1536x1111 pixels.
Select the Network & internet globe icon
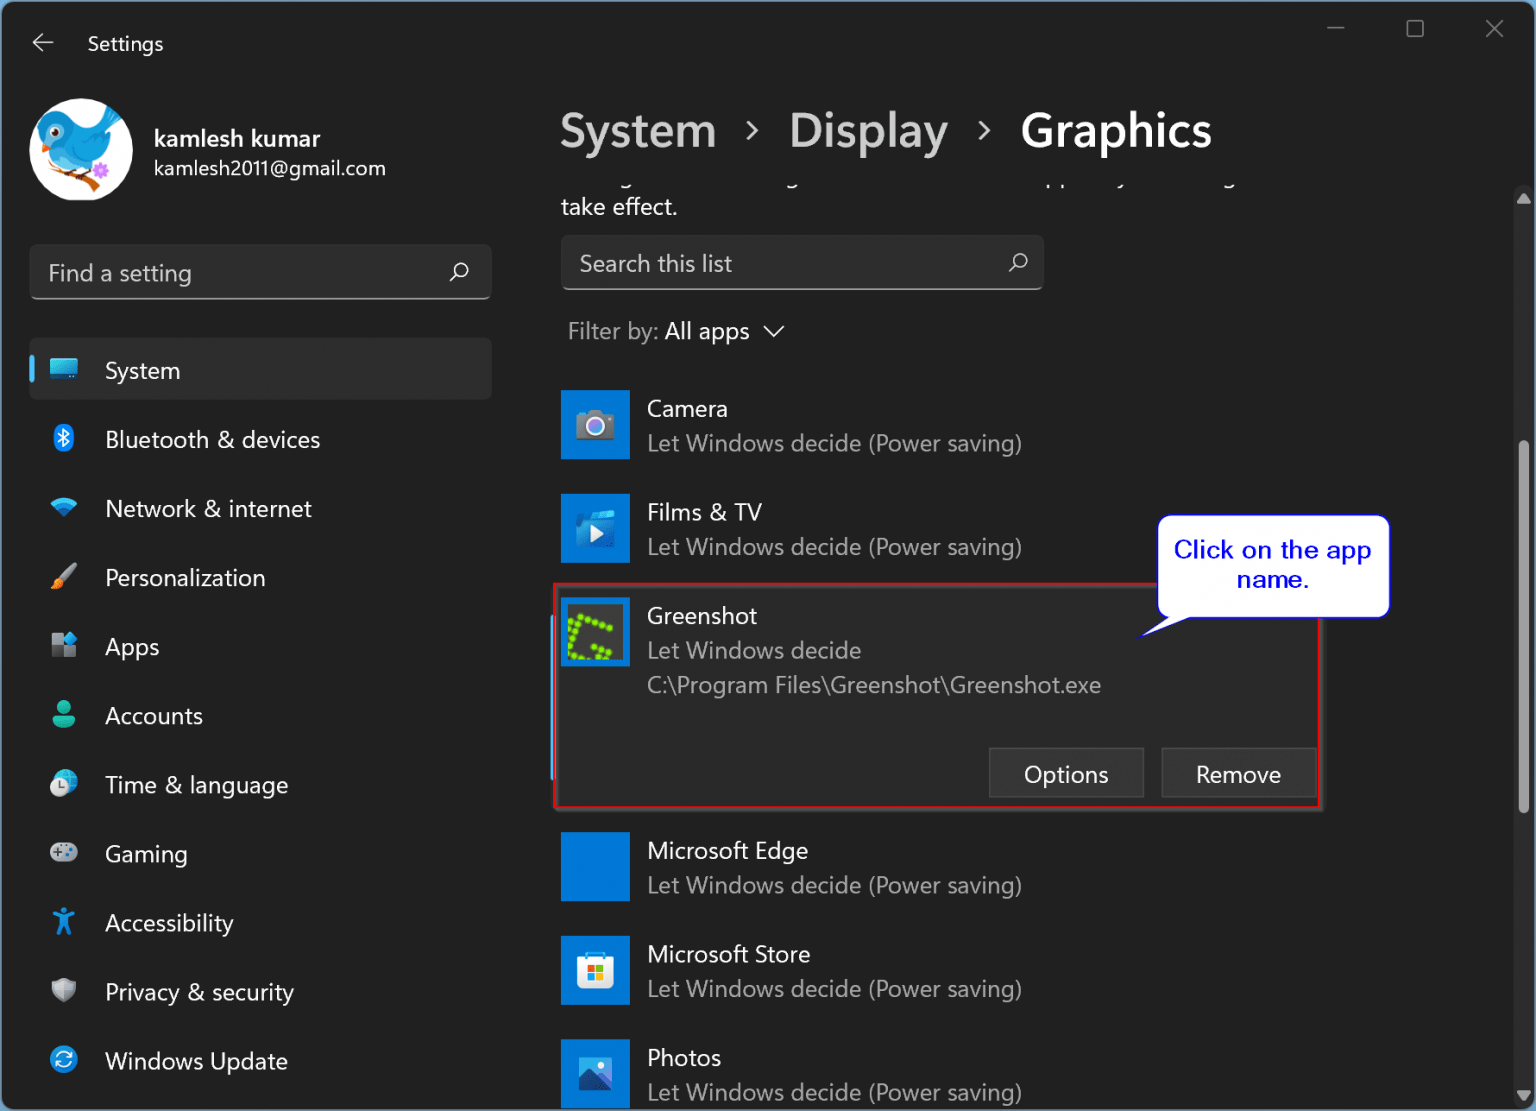click(x=63, y=508)
